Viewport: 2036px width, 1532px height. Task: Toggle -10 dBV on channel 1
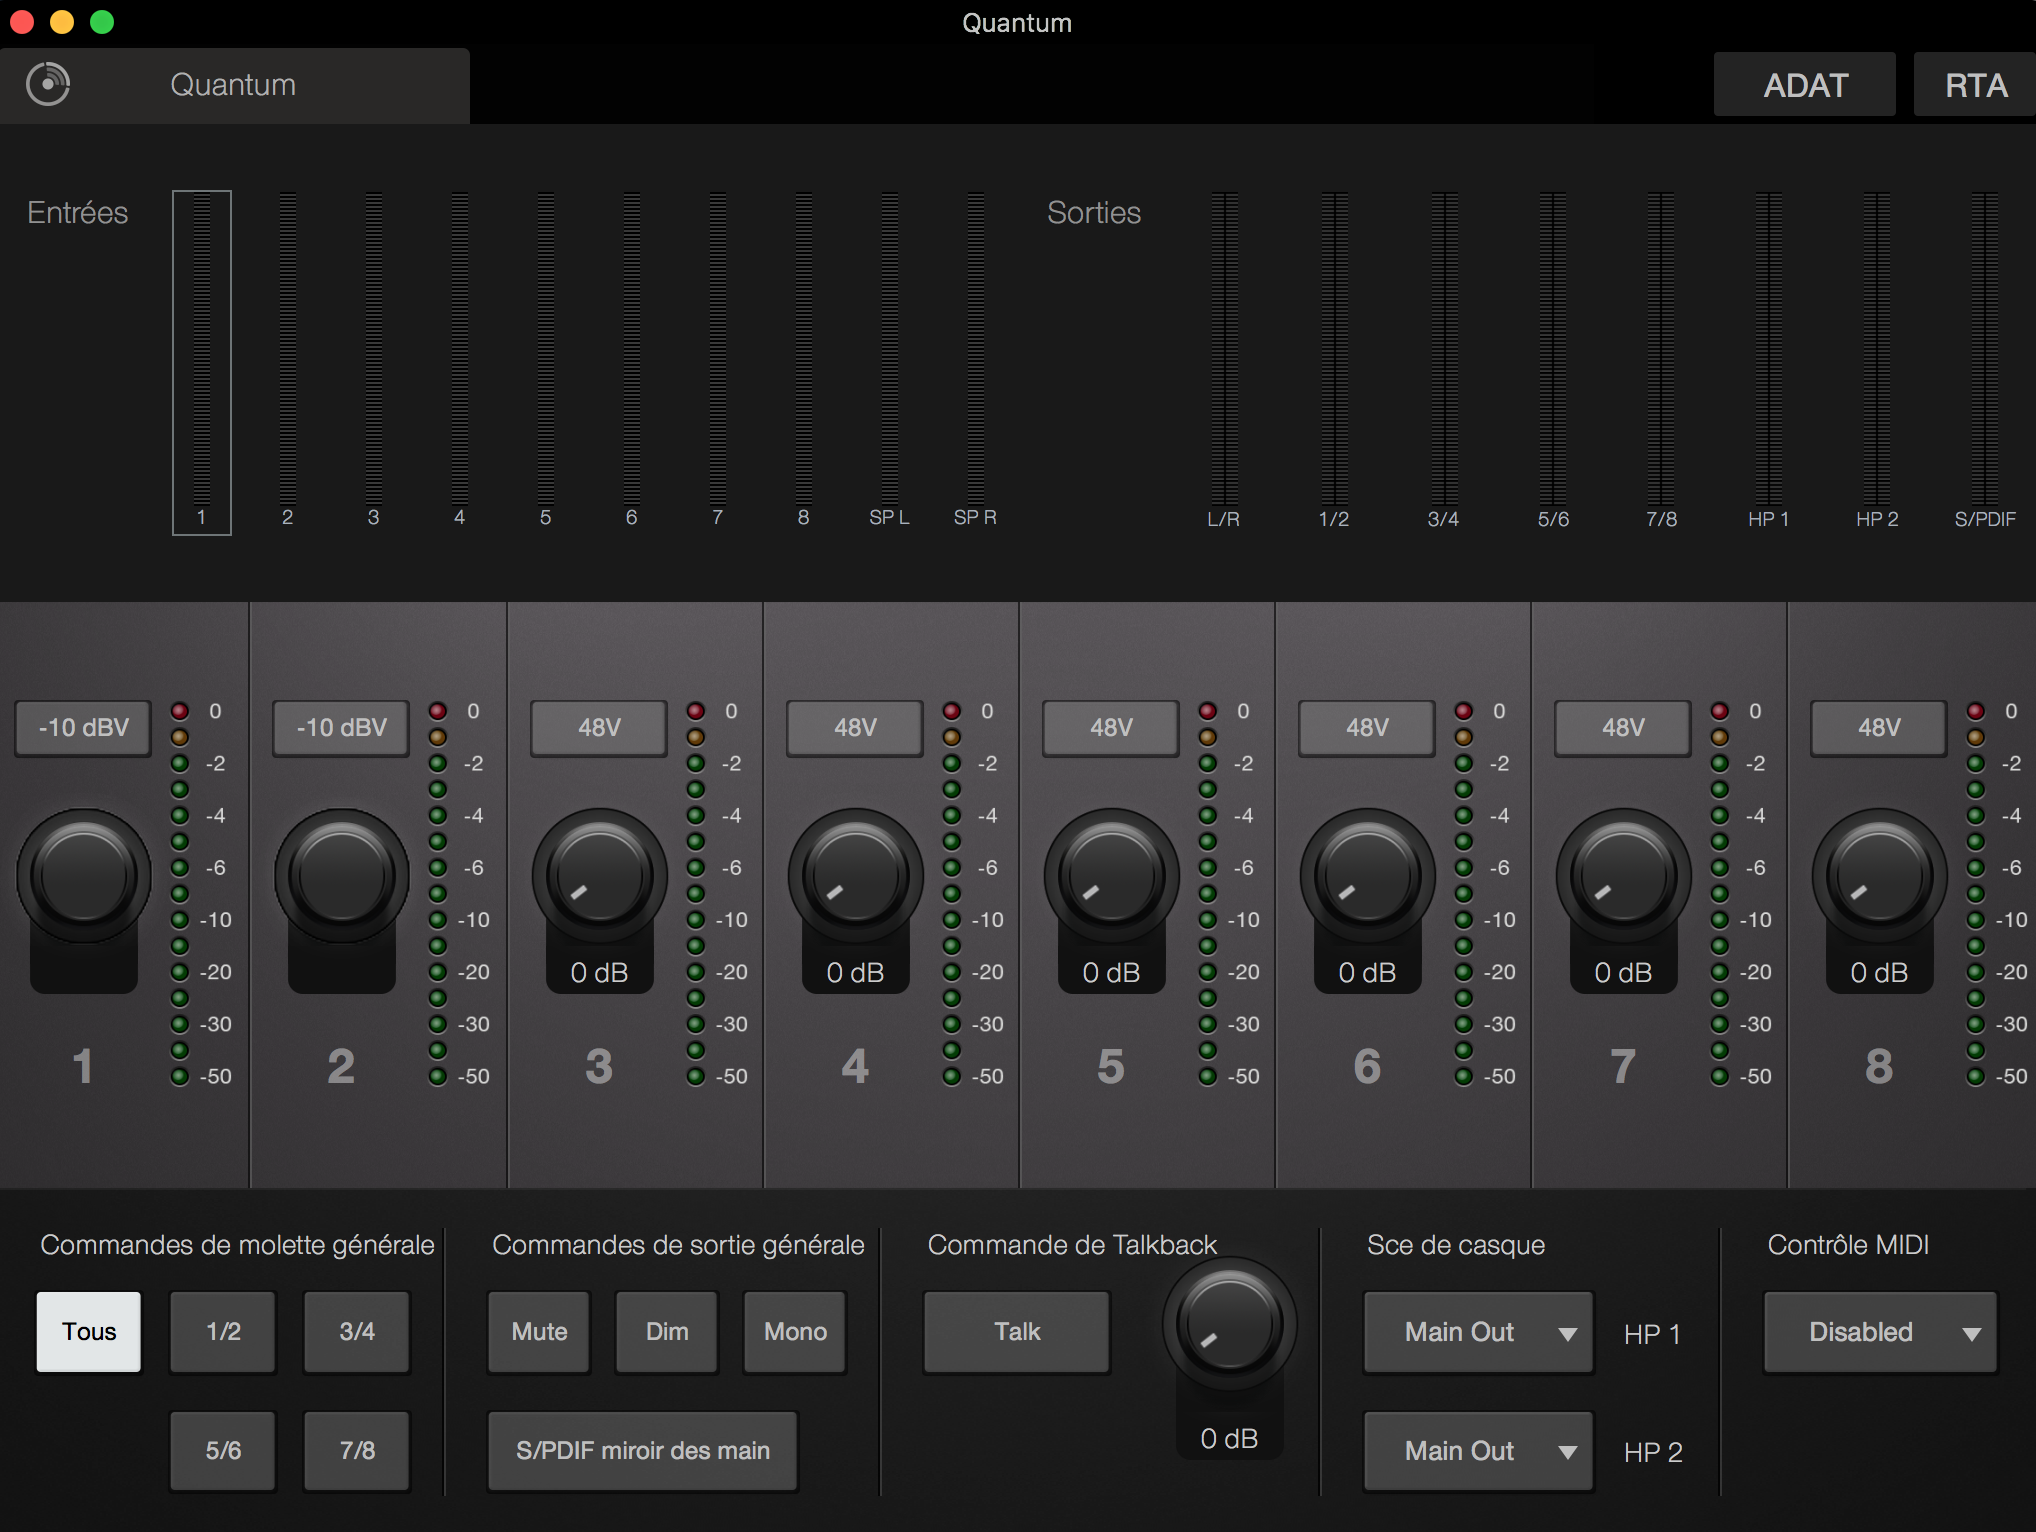82,728
